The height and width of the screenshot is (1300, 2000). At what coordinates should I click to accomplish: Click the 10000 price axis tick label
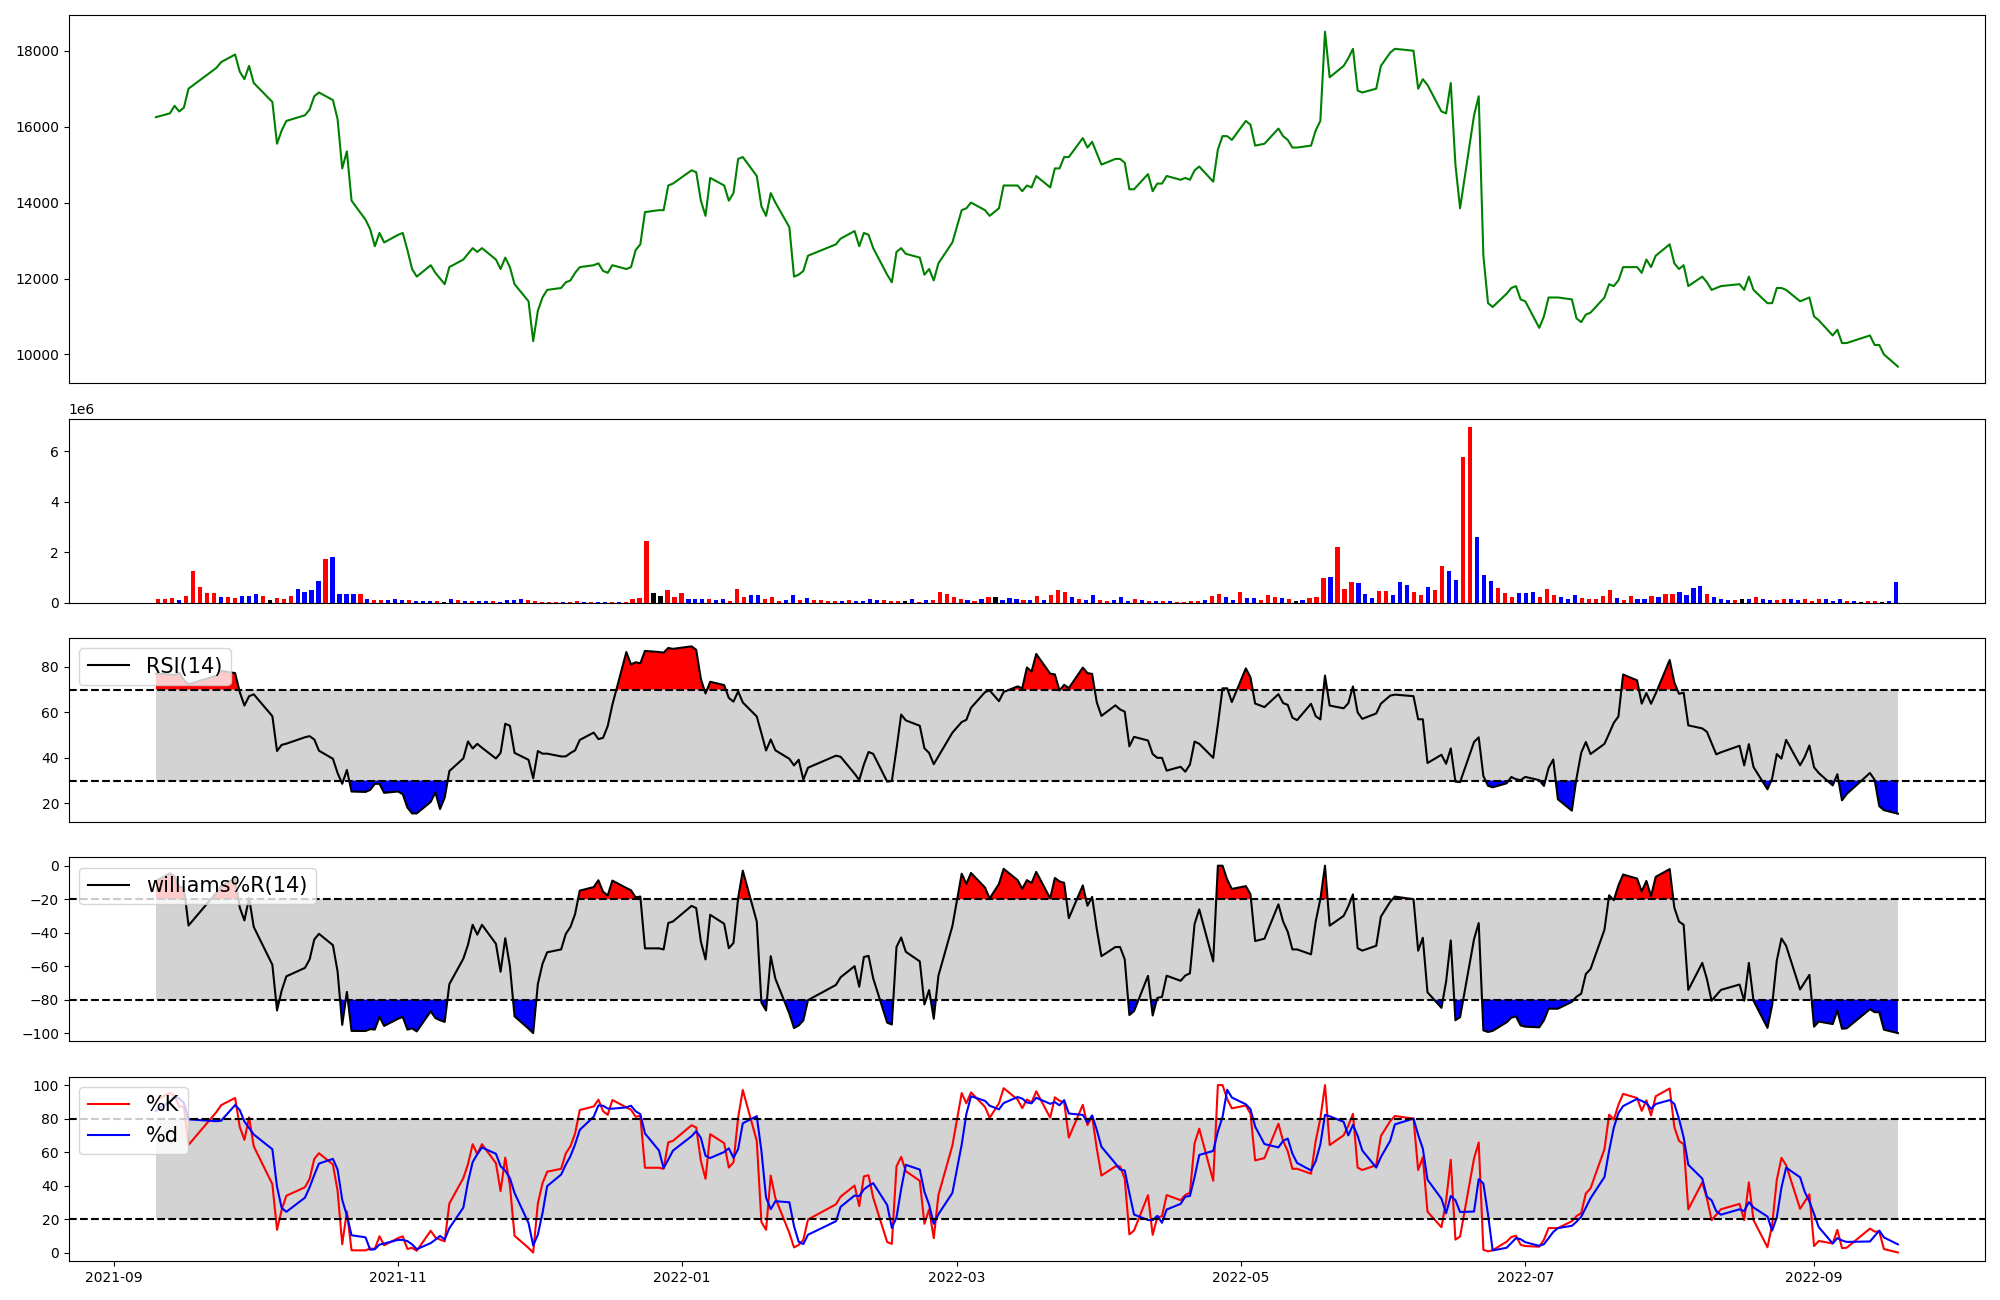38,355
